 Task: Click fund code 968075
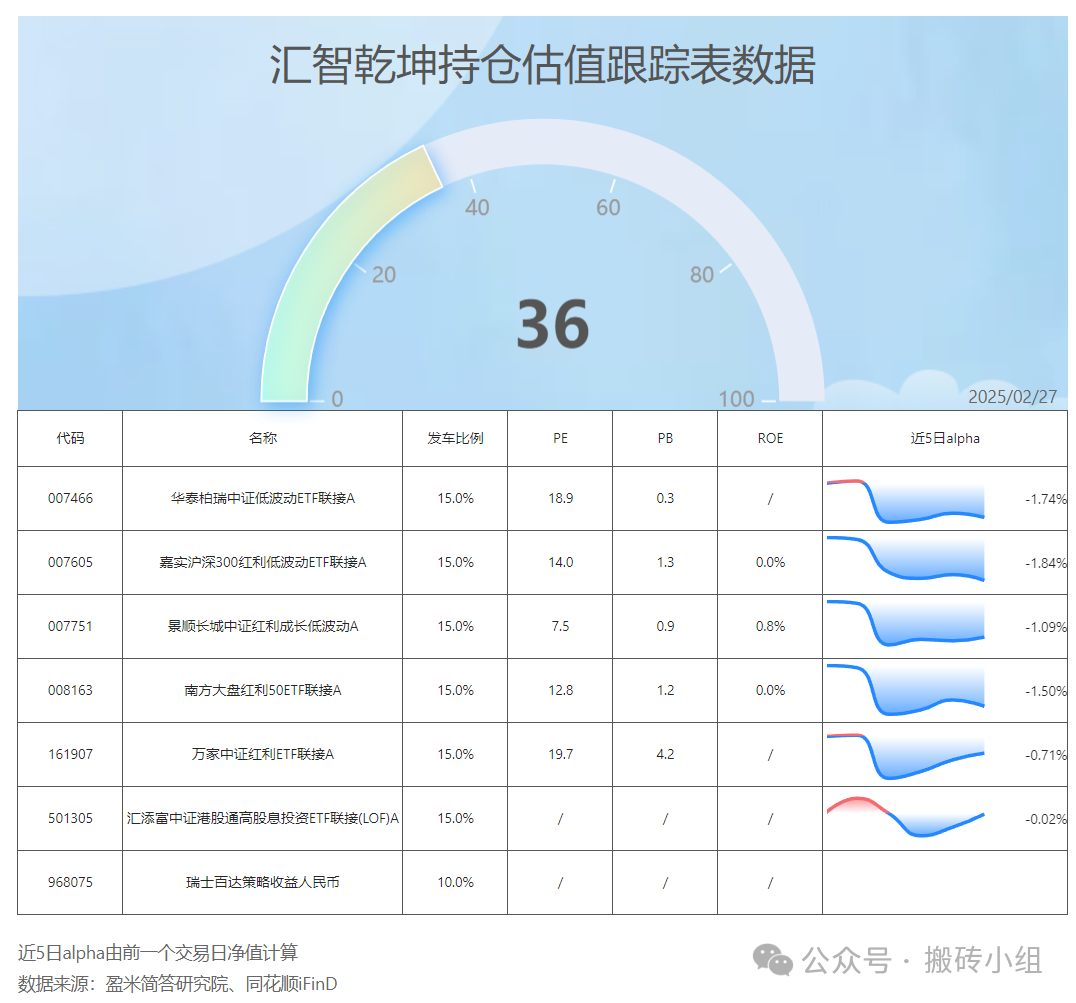point(70,882)
